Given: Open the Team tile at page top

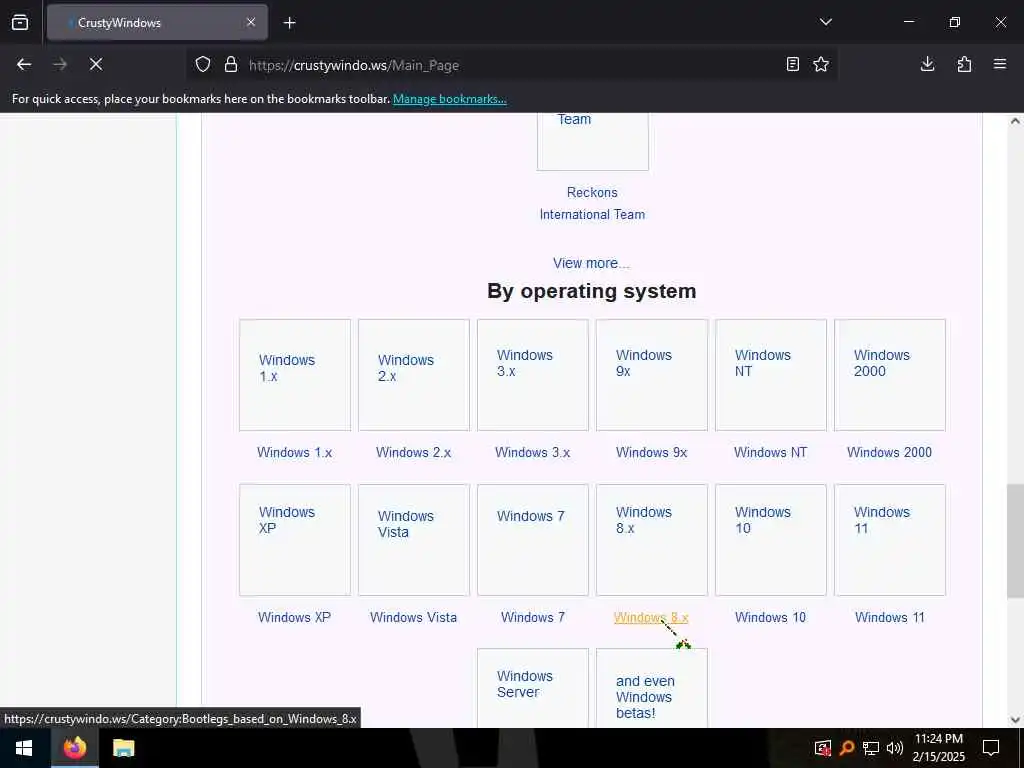Looking at the screenshot, I should pyautogui.click(x=593, y=141).
